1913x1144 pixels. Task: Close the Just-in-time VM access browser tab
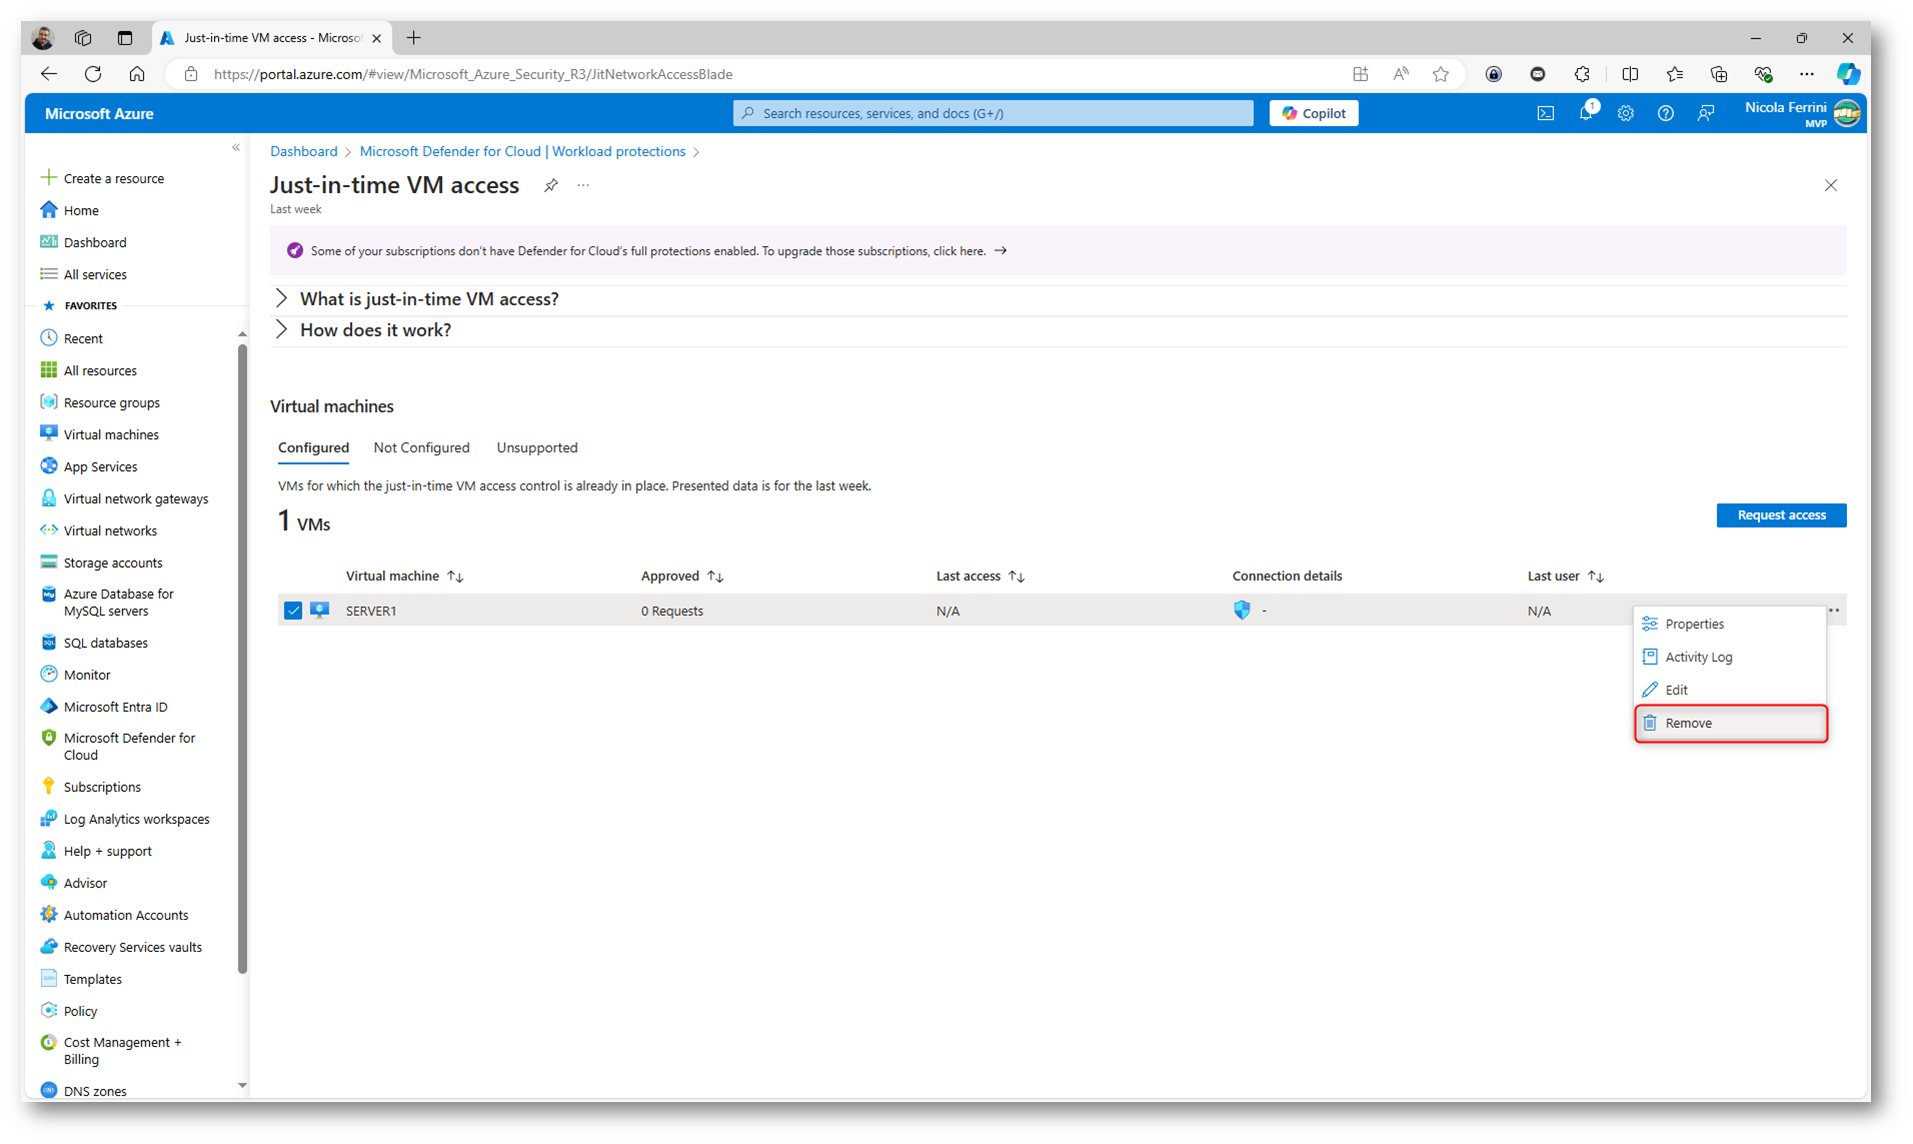pos(376,38)
